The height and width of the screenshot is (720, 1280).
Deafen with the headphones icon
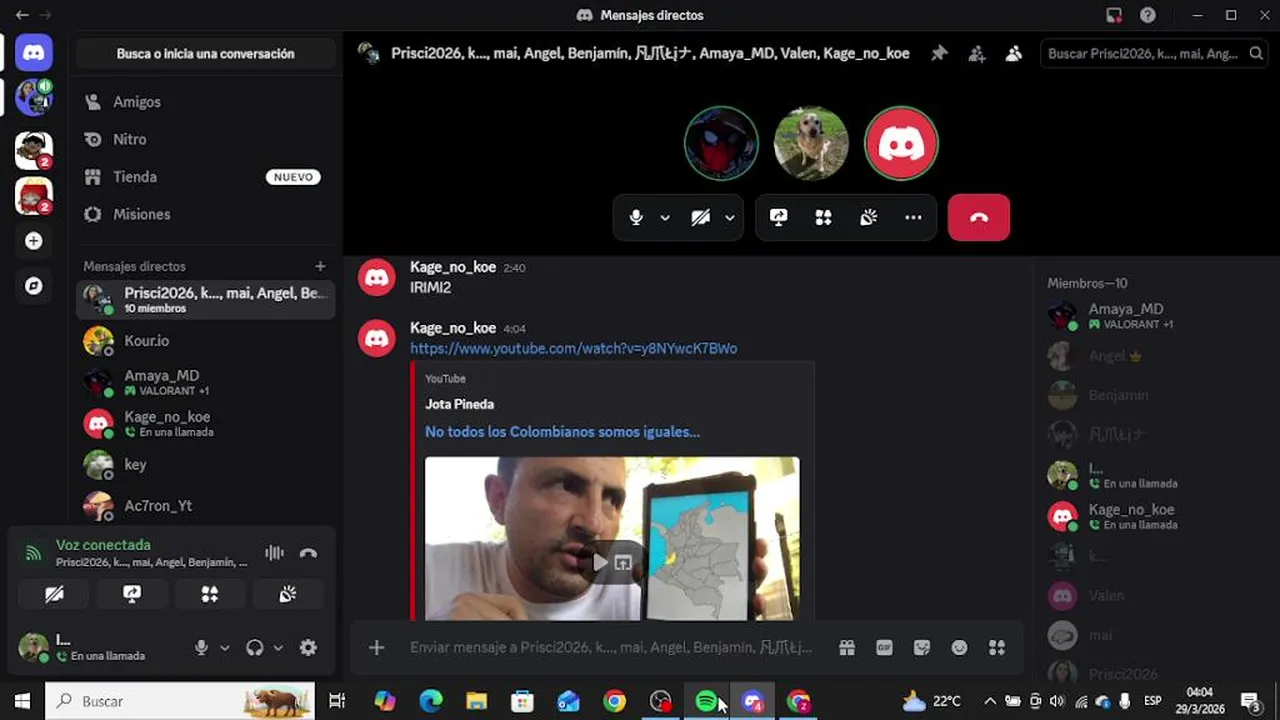point(254,647)
